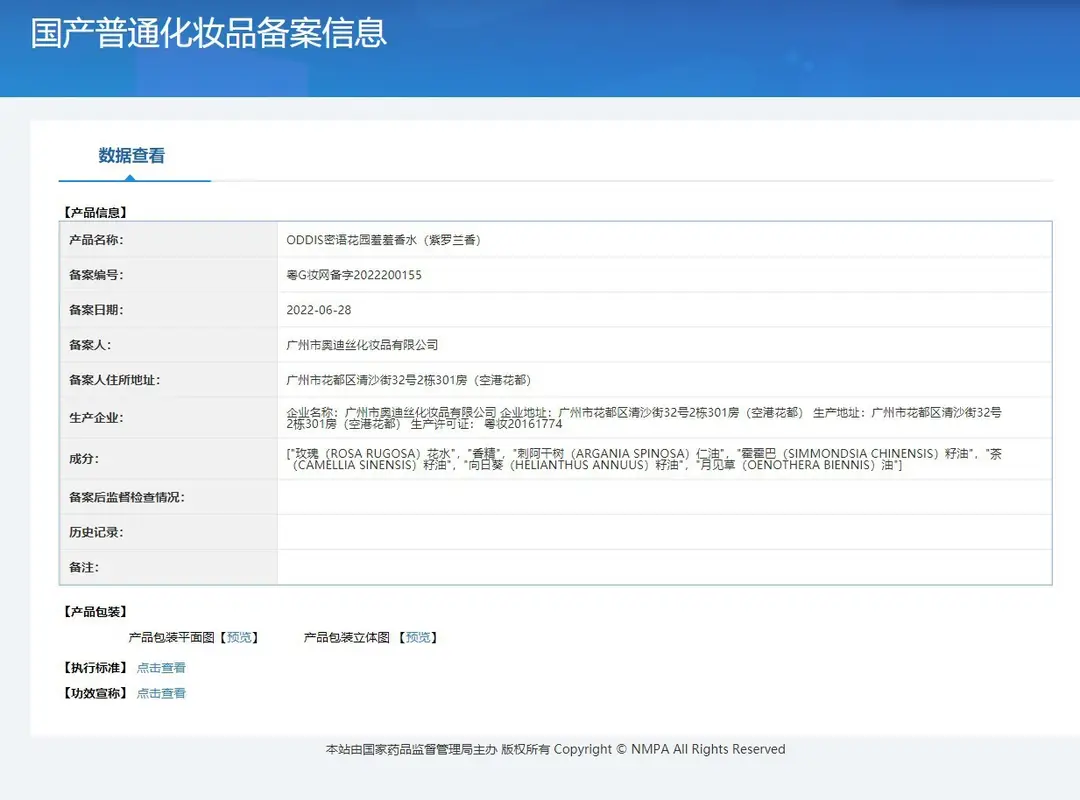Click 预览 link for 产品包装平面图
The image size is (1080, 800).
point(239,637)
